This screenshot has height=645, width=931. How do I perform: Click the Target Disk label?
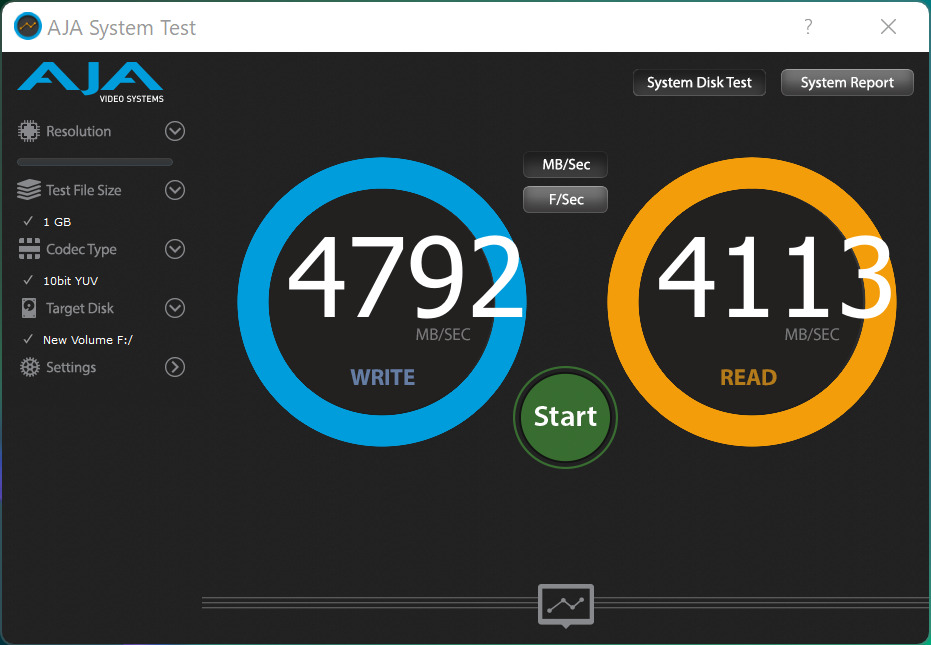pos(80,308)
